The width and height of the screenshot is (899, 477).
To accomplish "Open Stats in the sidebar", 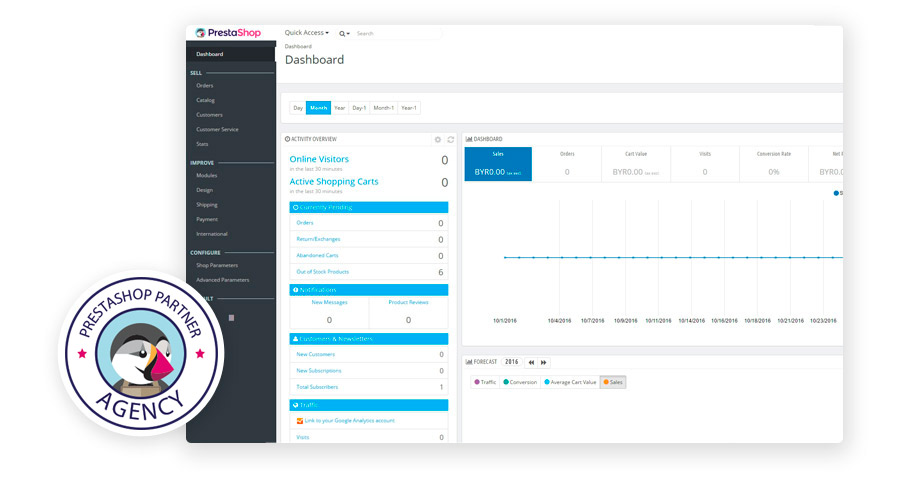I will (202, 144).
